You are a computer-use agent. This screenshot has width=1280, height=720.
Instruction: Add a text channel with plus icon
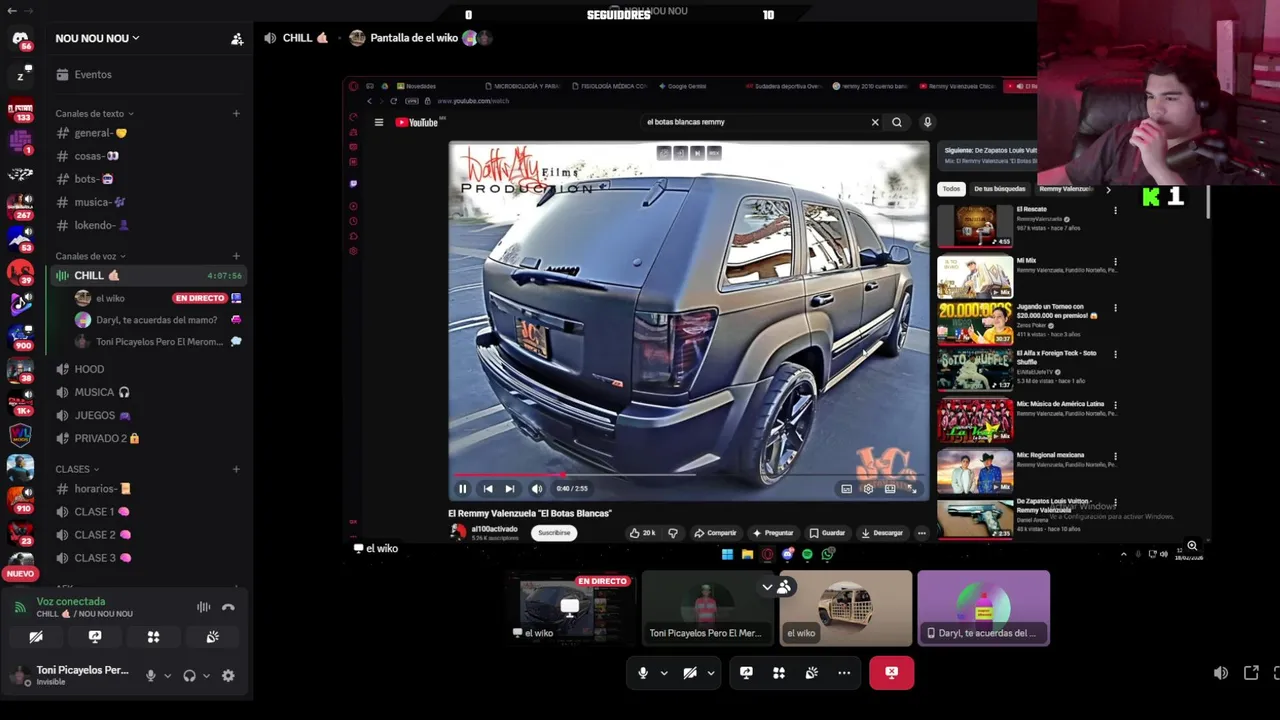[x=236, y=113]
